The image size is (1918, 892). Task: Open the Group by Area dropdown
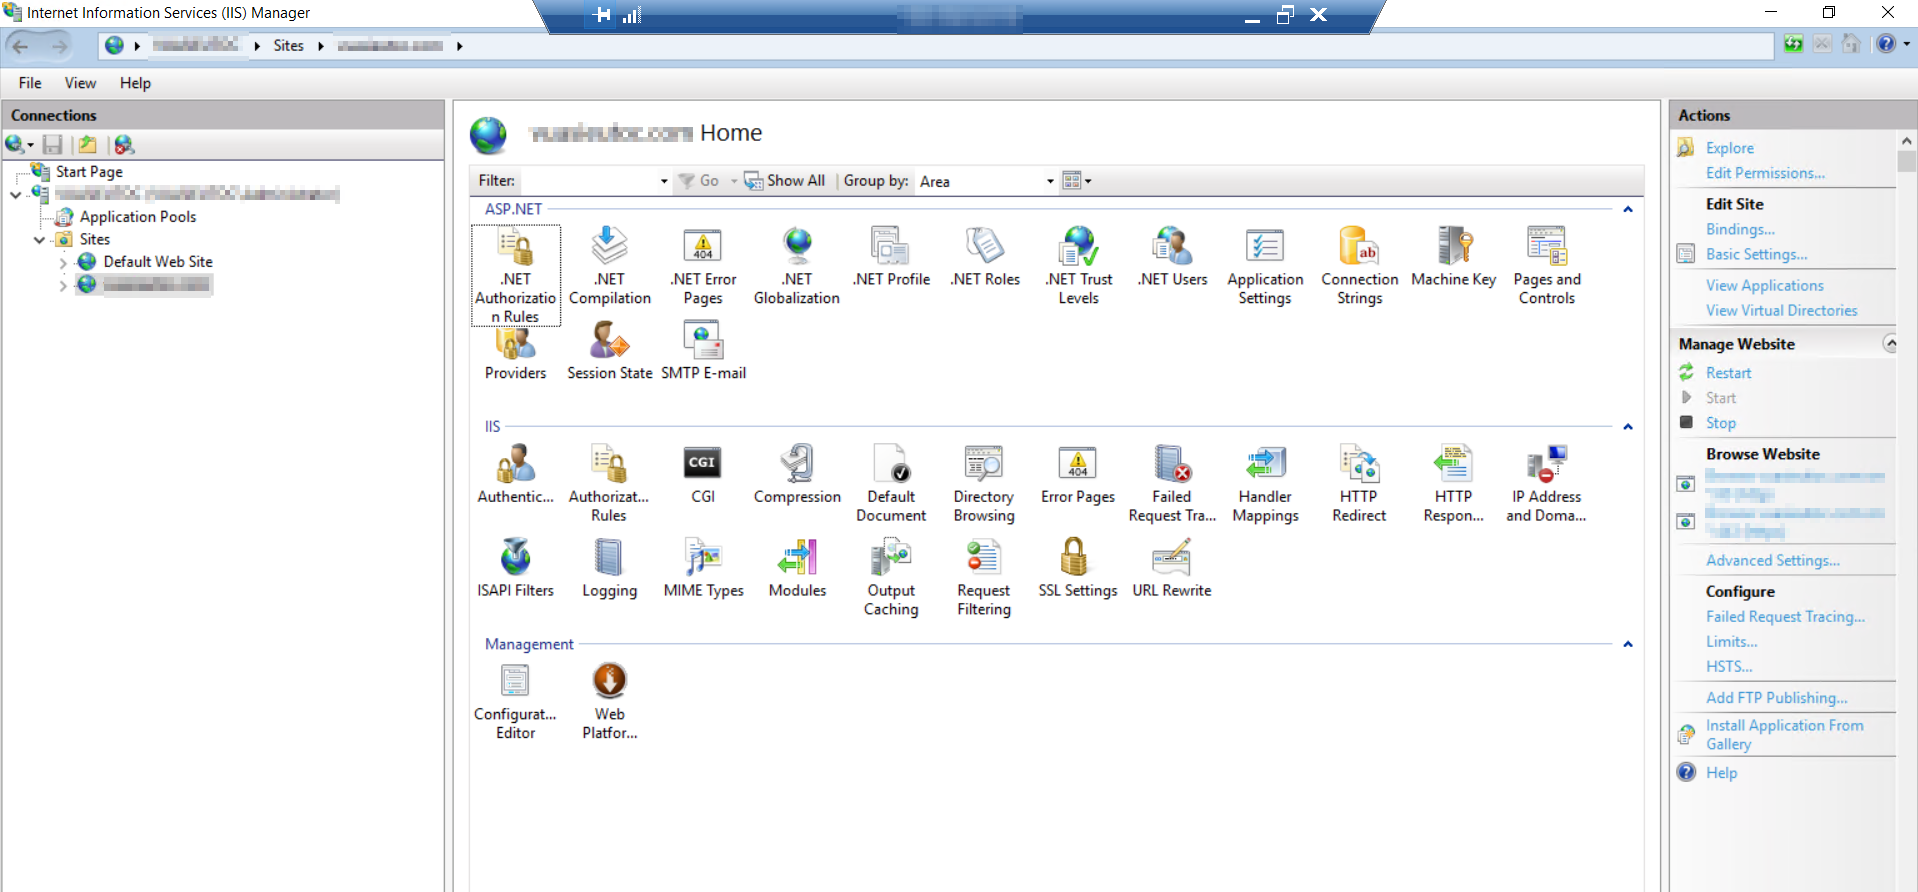(1050, 181)
